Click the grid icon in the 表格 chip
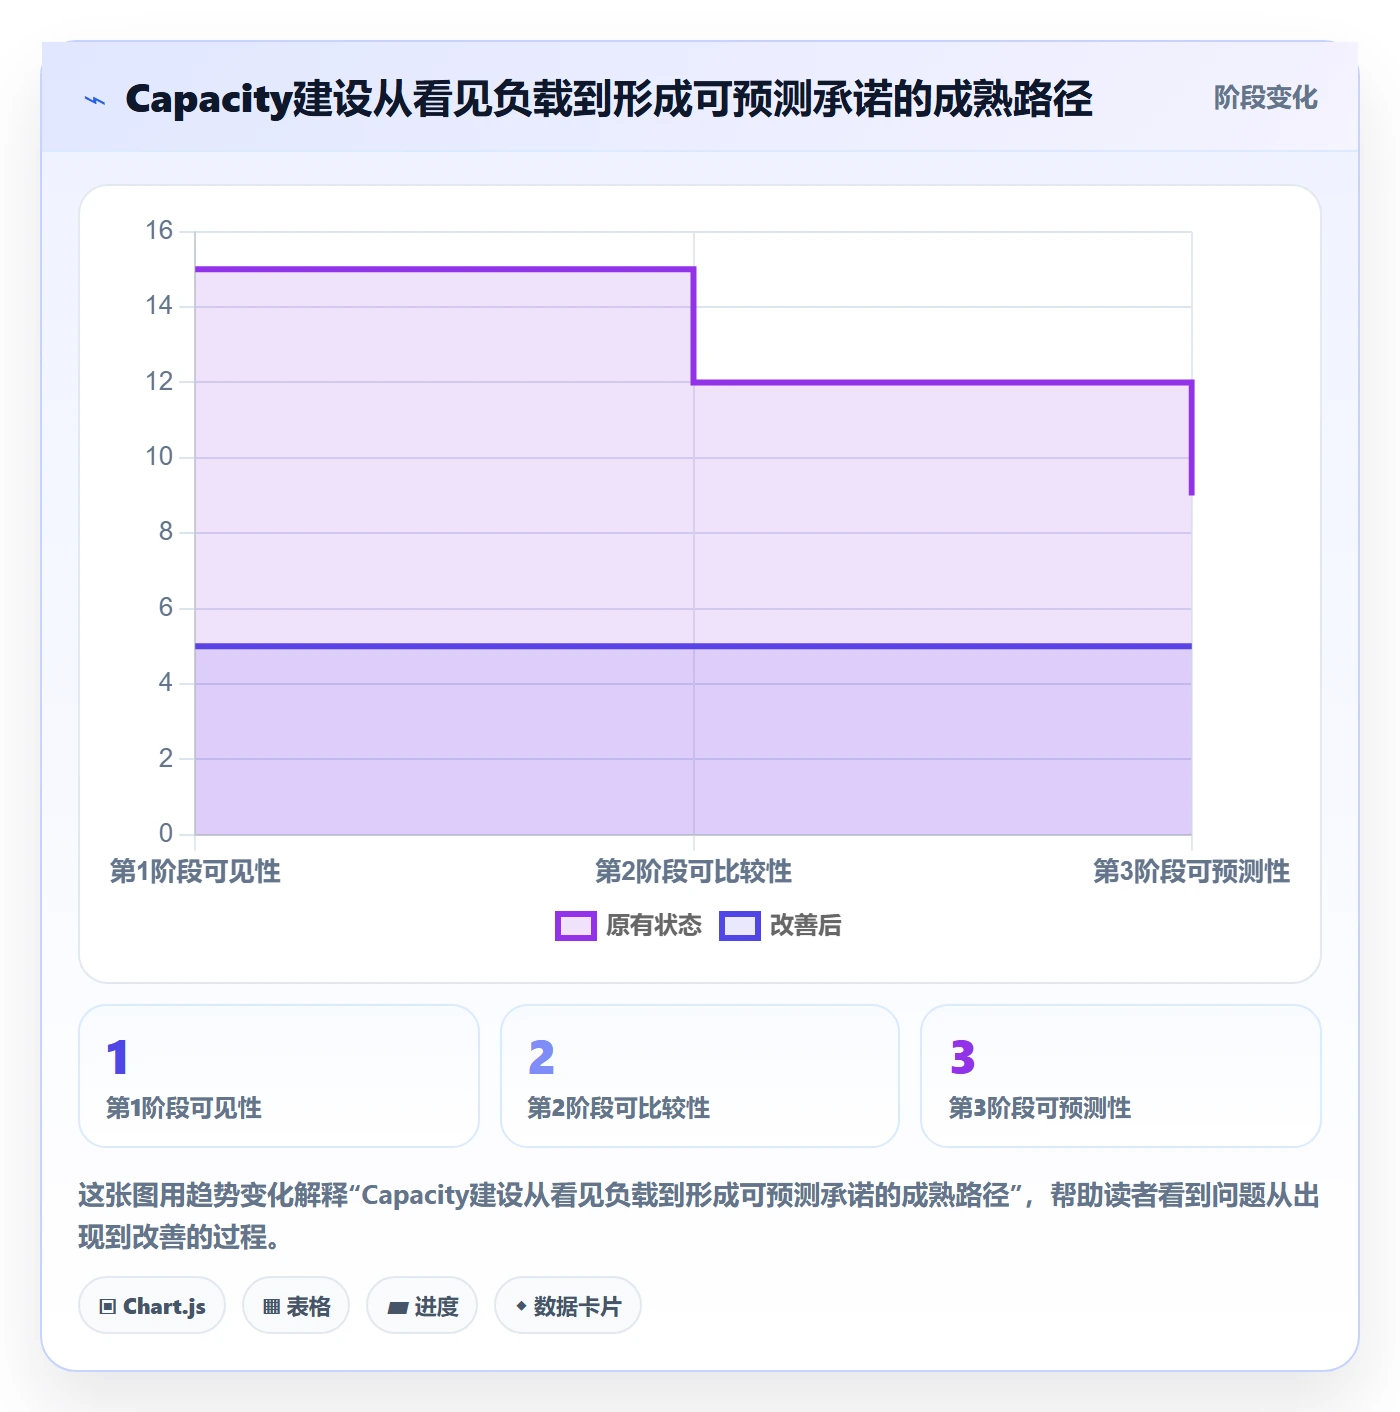Viewport: 1400px width, 1412px height. click(x=271, y=1307)
